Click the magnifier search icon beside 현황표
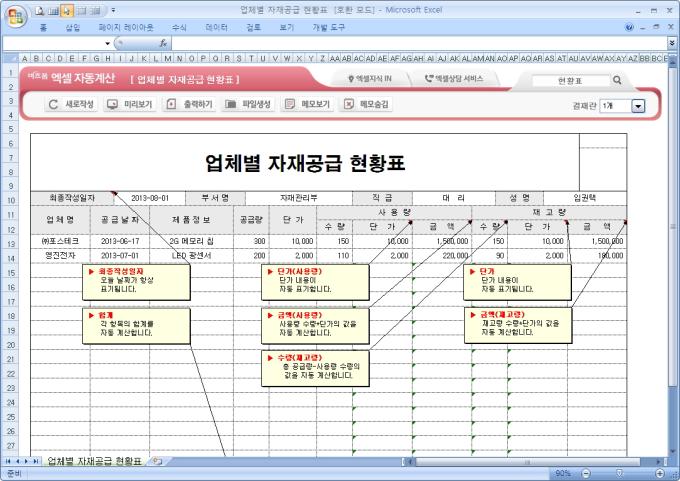680x481 pixels. tap(617, 80)
